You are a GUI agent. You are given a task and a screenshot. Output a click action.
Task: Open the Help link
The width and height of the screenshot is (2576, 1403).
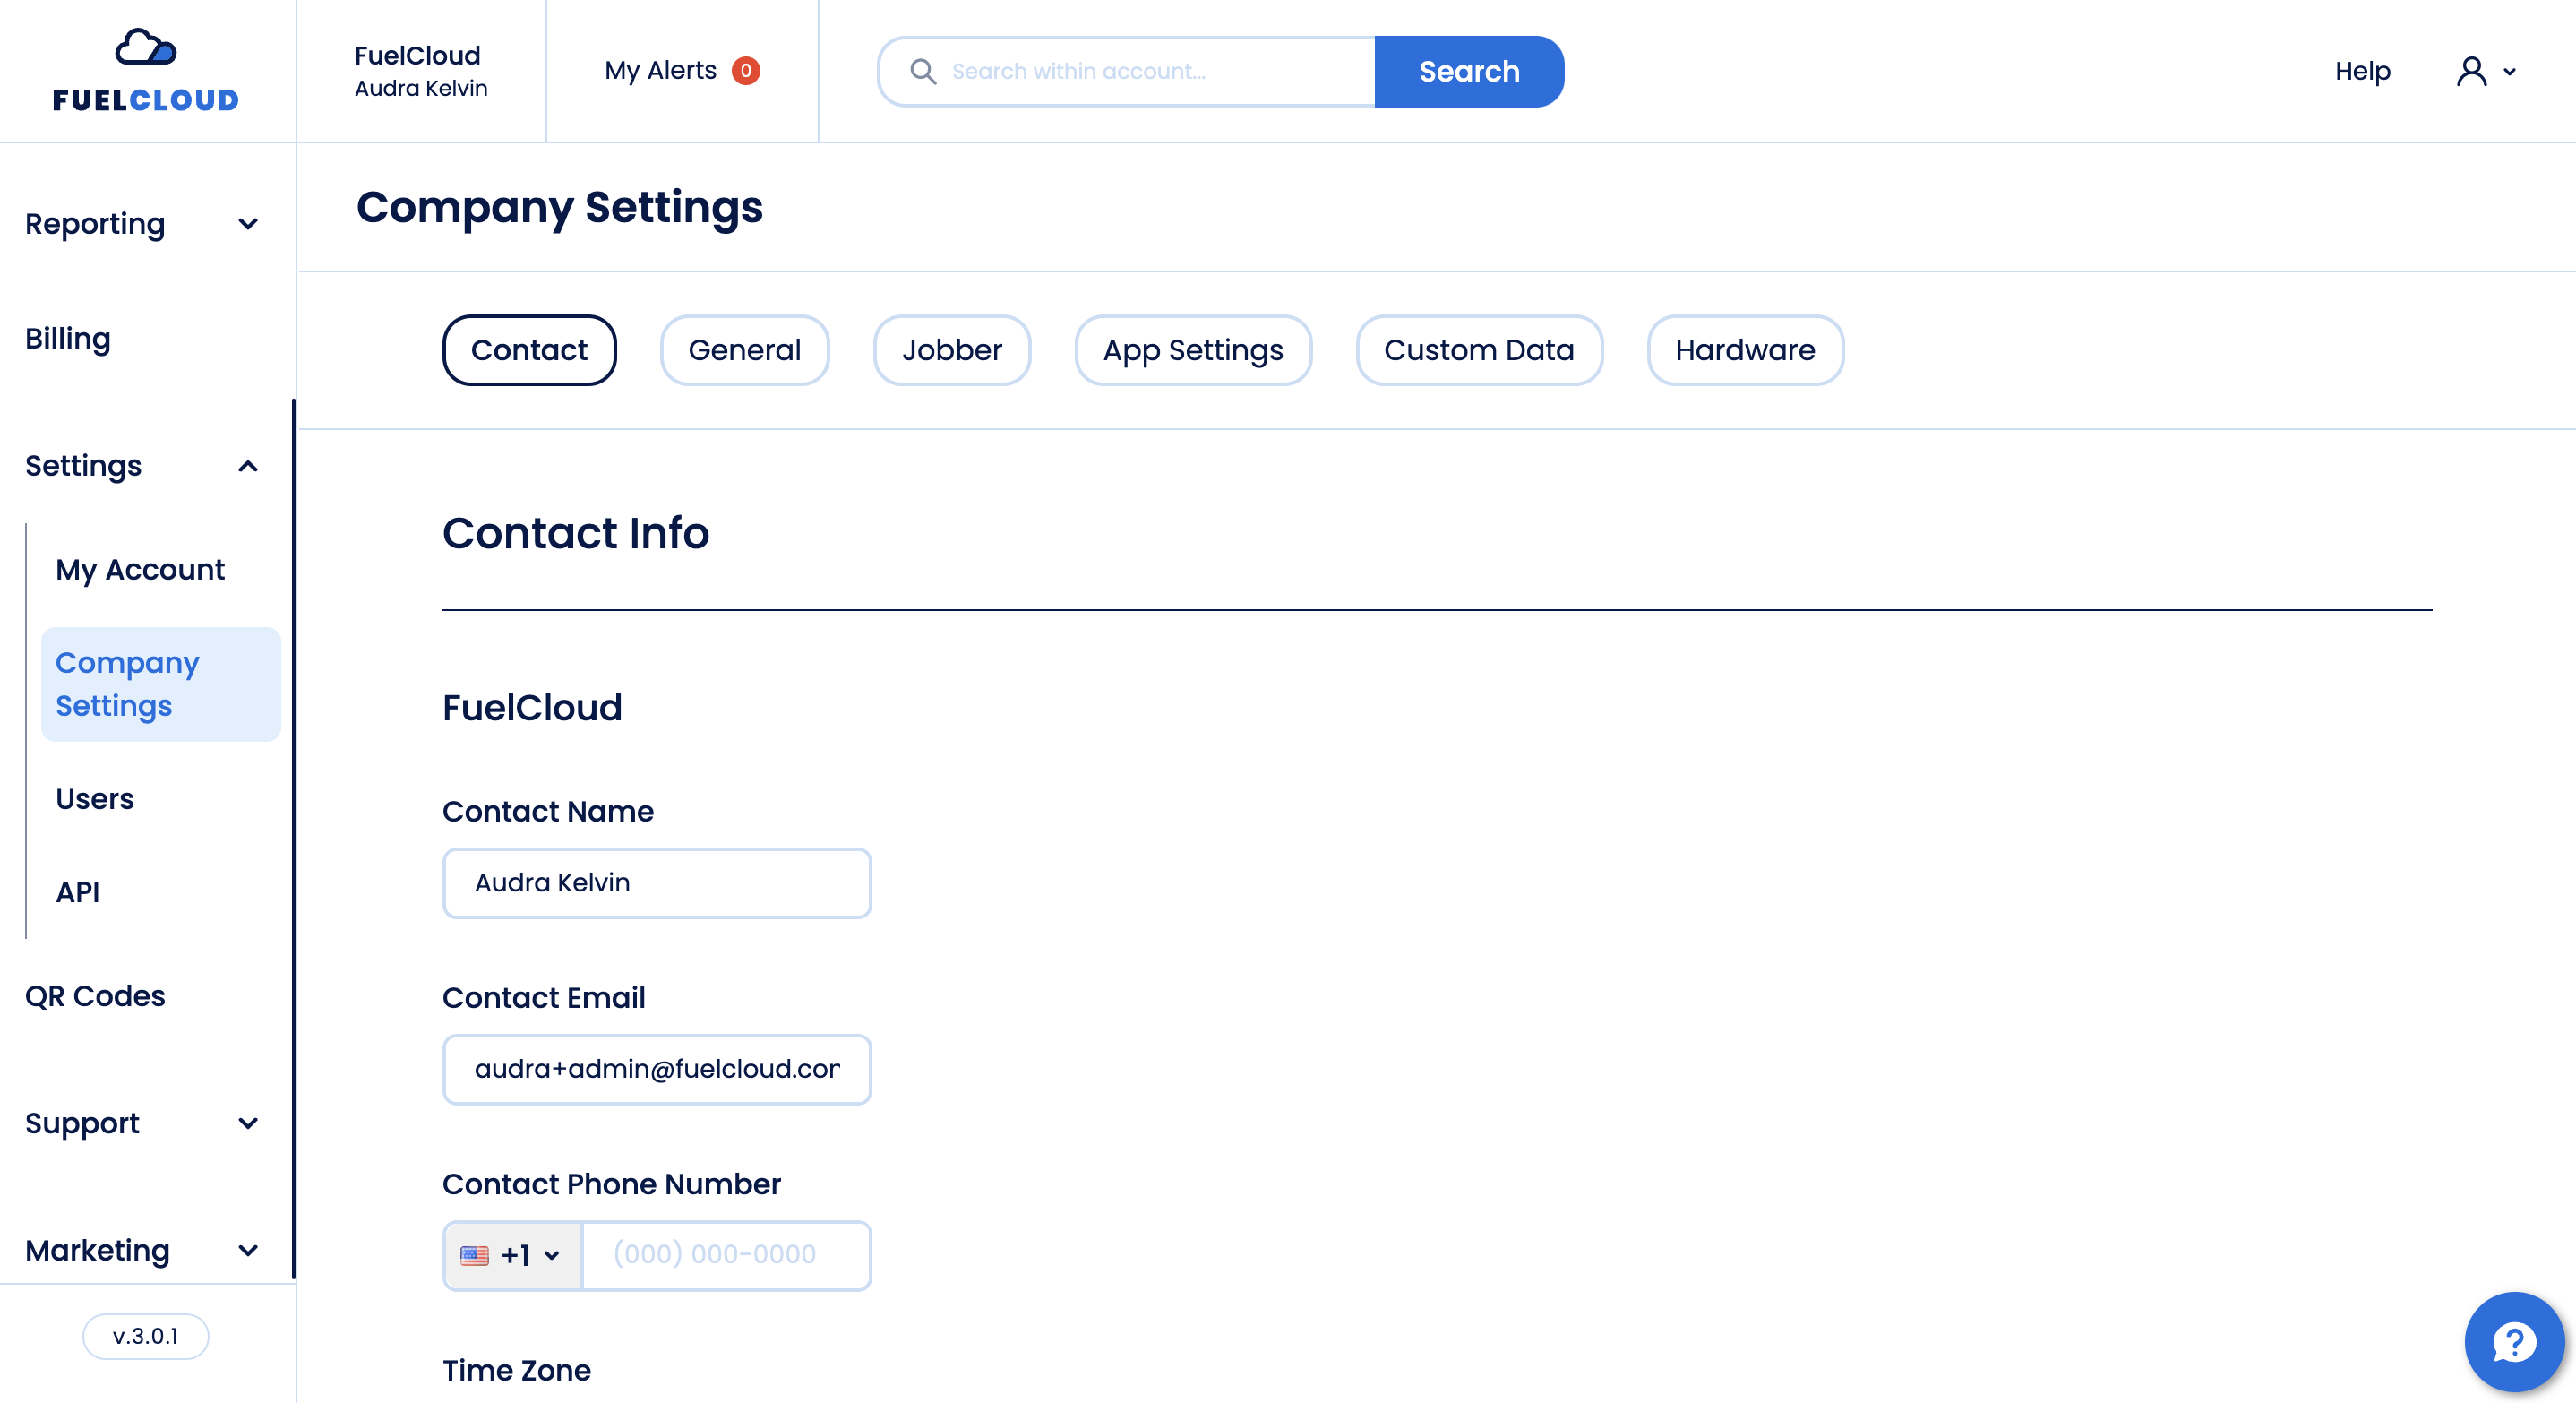[x=2362, y=71]
